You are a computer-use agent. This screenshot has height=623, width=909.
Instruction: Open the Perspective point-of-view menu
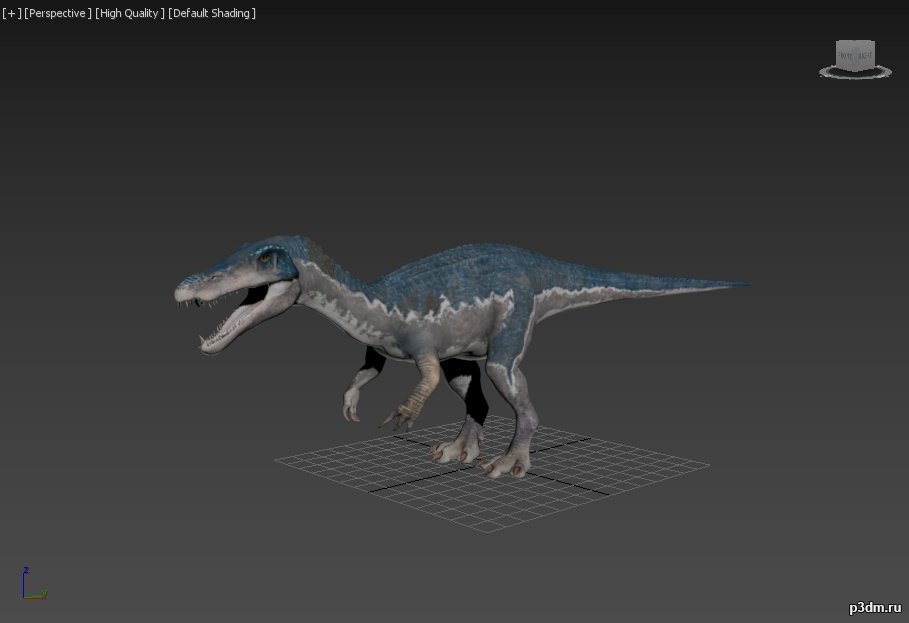coord(57,13)
